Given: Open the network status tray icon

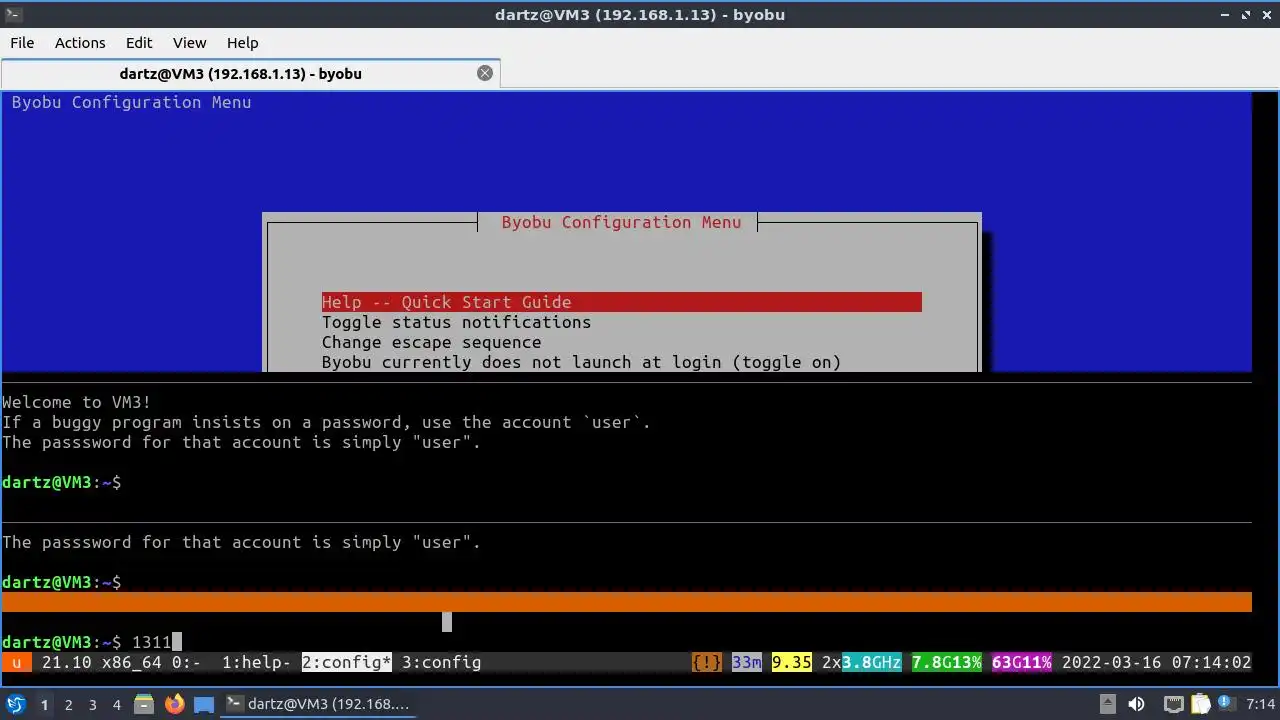Looking at the screenshot, I should point(1174,704).
